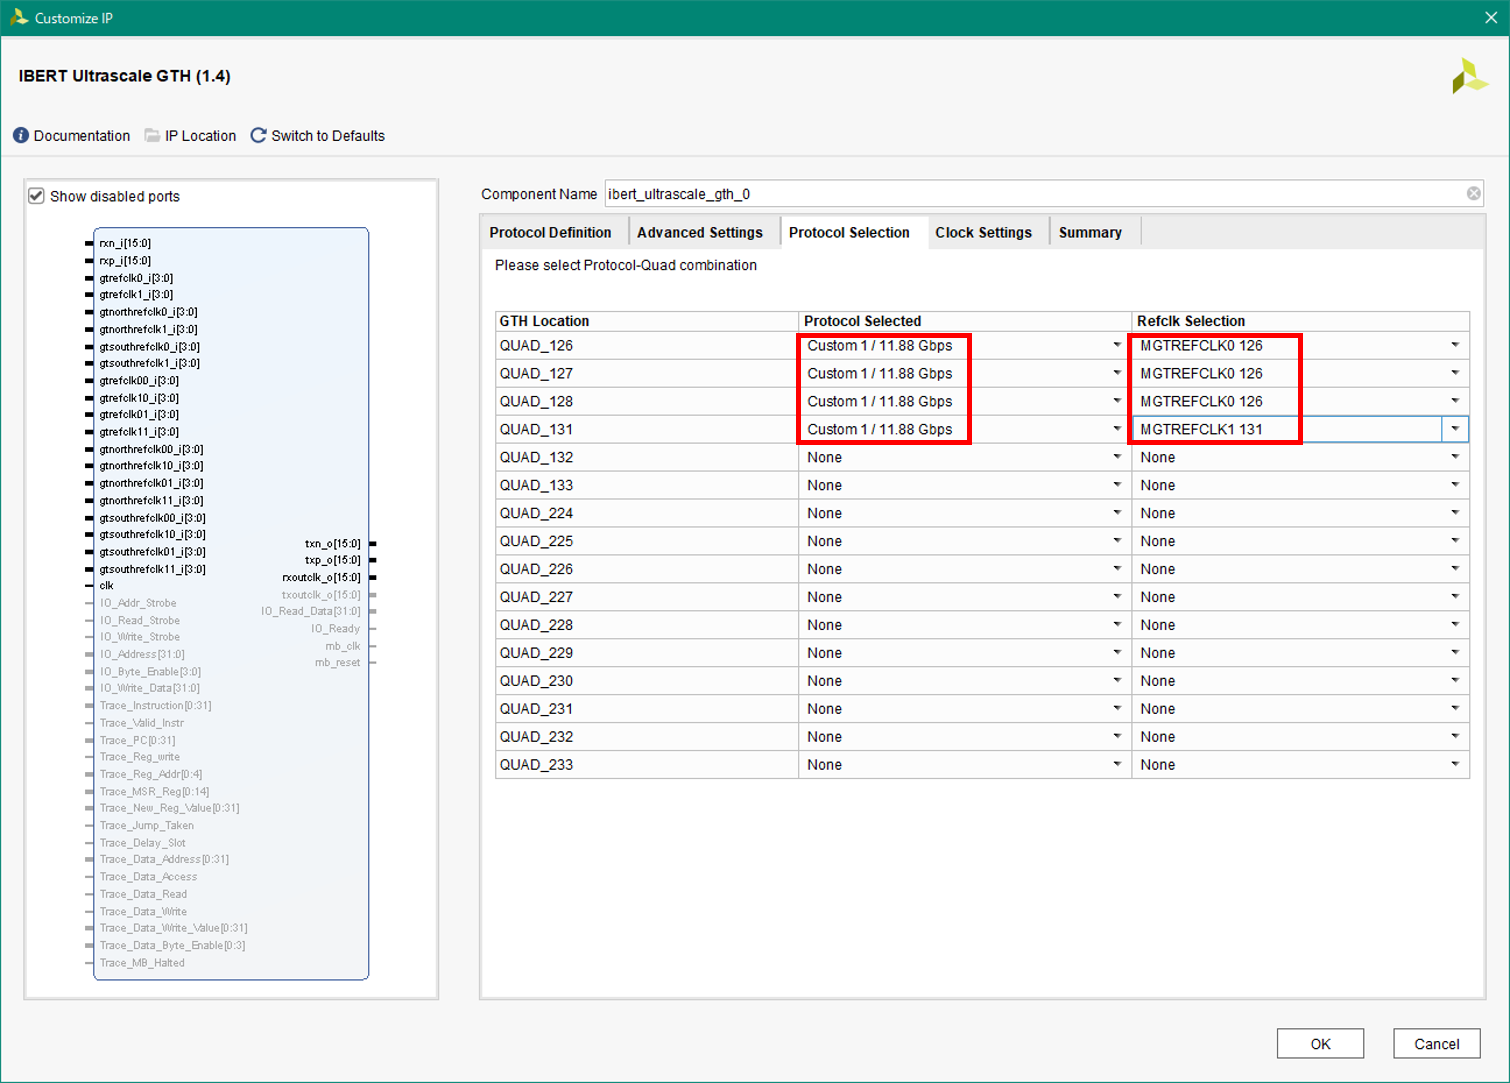Open QUAD_127 Protocol Selected dropdown
This screenshot has width=1510, height=1083.
[x=1117, y=374]
